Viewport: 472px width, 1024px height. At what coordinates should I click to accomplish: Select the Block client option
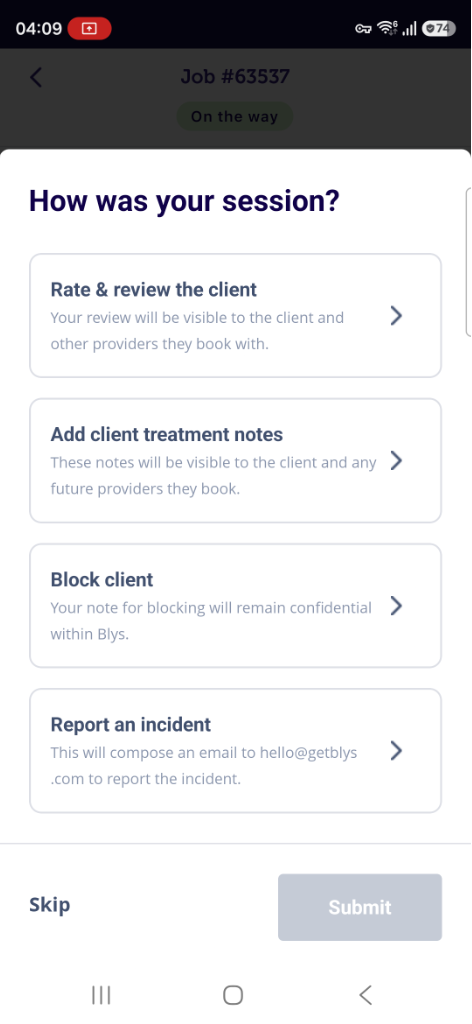(236, 605)
